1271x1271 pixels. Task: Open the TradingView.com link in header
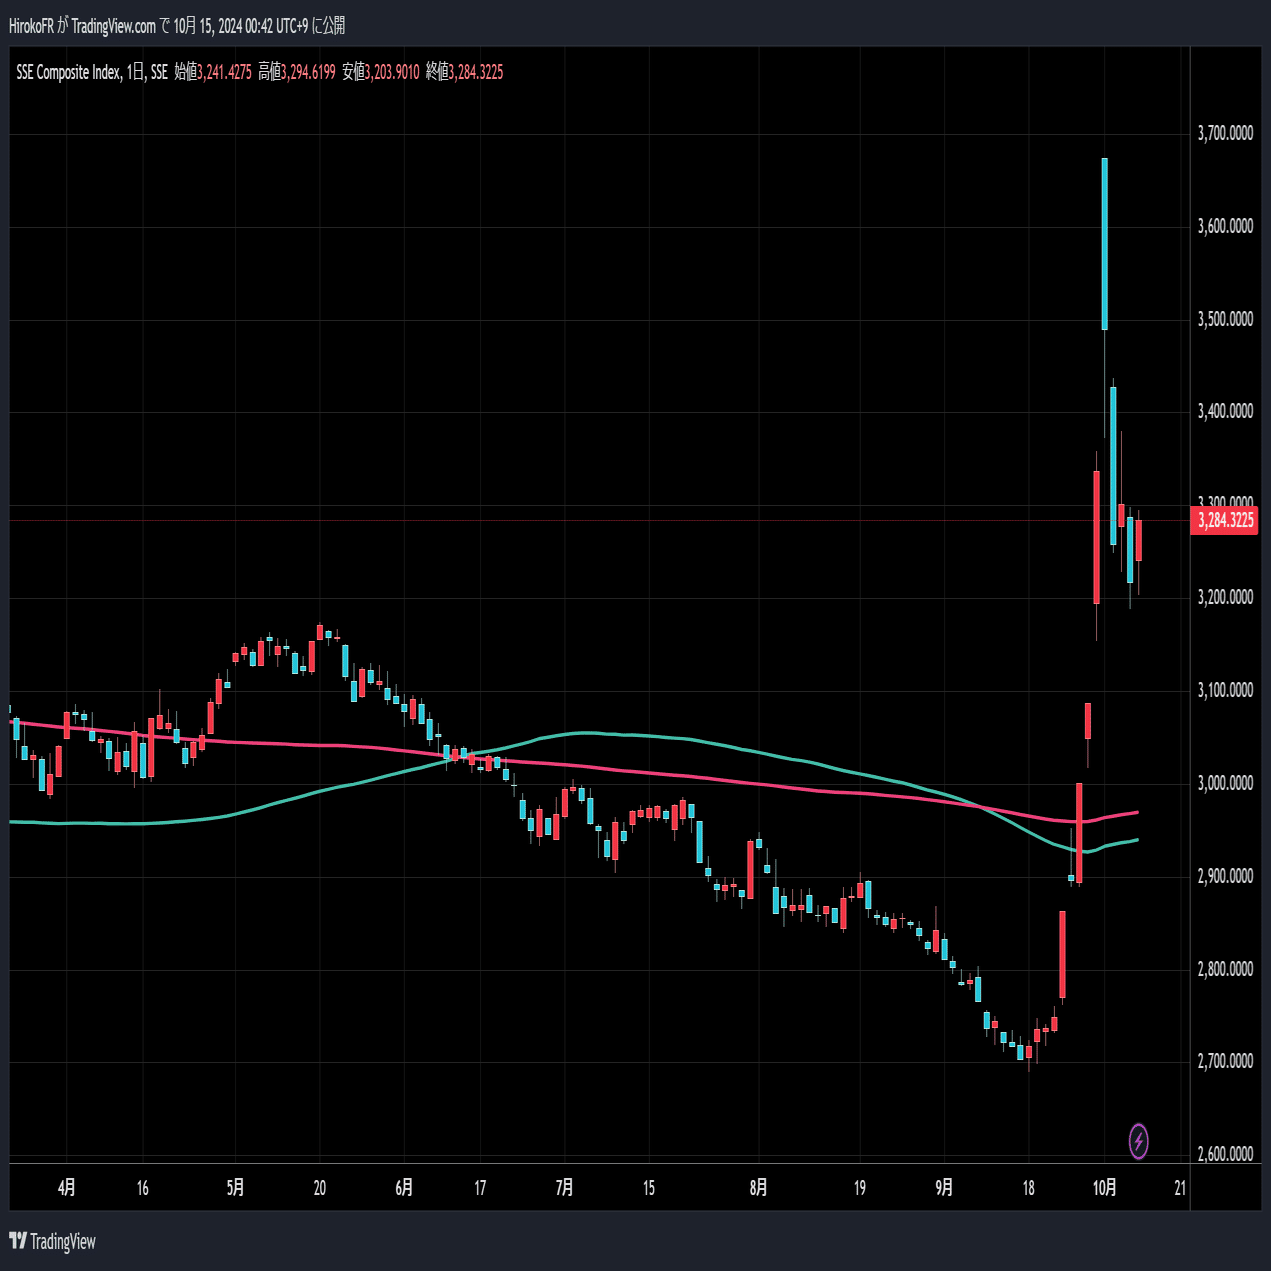click(x=114, y=26)
